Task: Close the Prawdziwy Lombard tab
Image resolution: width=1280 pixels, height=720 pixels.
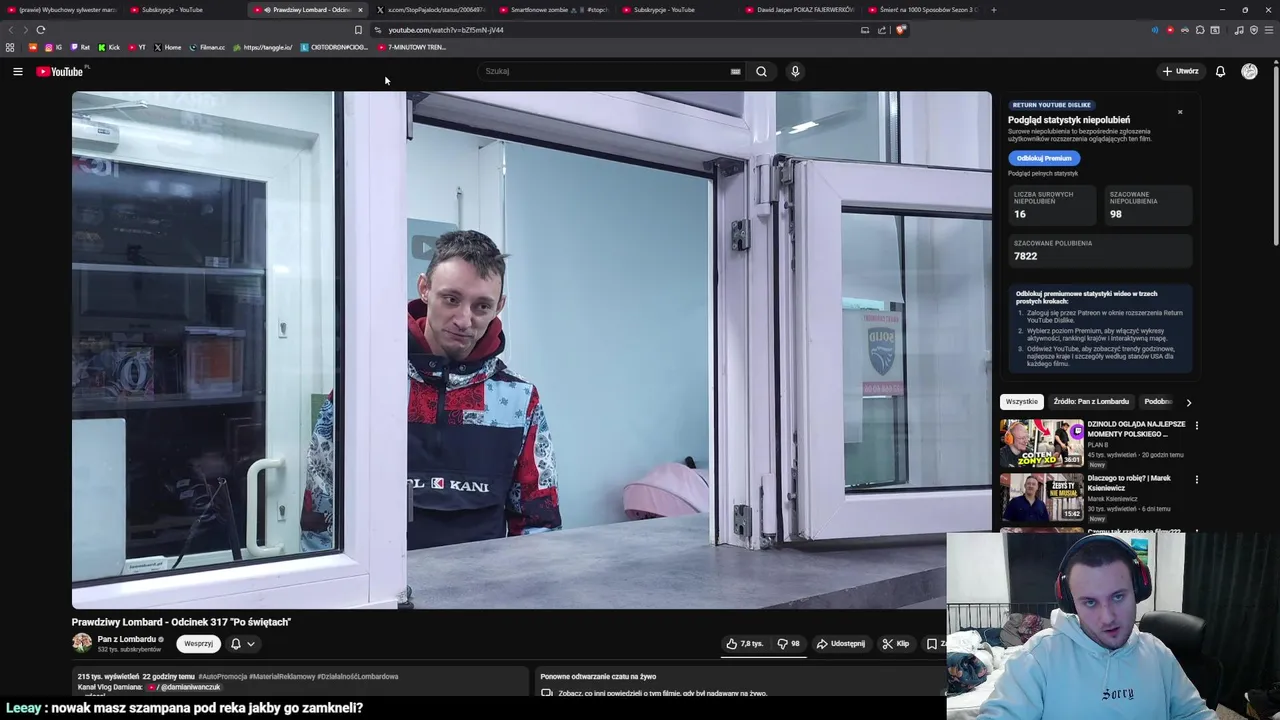Action: click(x=360, y=10)
